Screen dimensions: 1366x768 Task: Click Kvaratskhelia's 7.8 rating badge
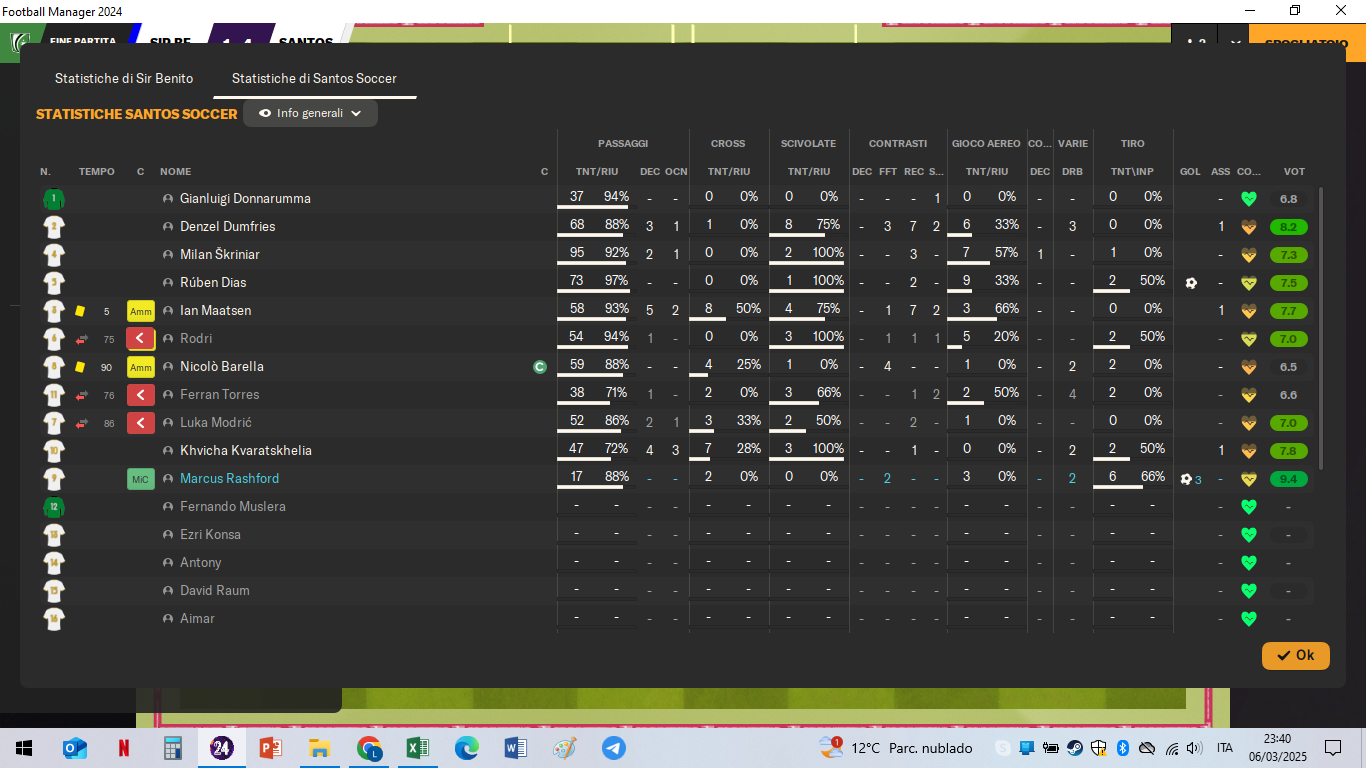(x=1288, y=451)
